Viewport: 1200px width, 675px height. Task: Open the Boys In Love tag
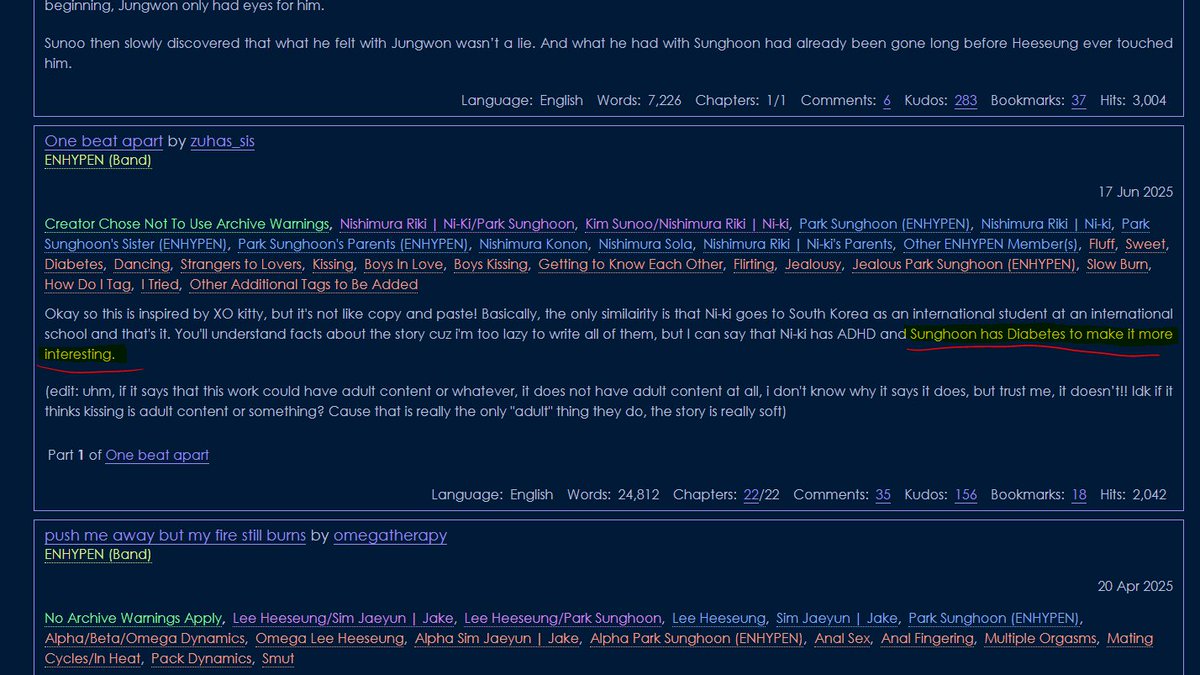point(403,264)
